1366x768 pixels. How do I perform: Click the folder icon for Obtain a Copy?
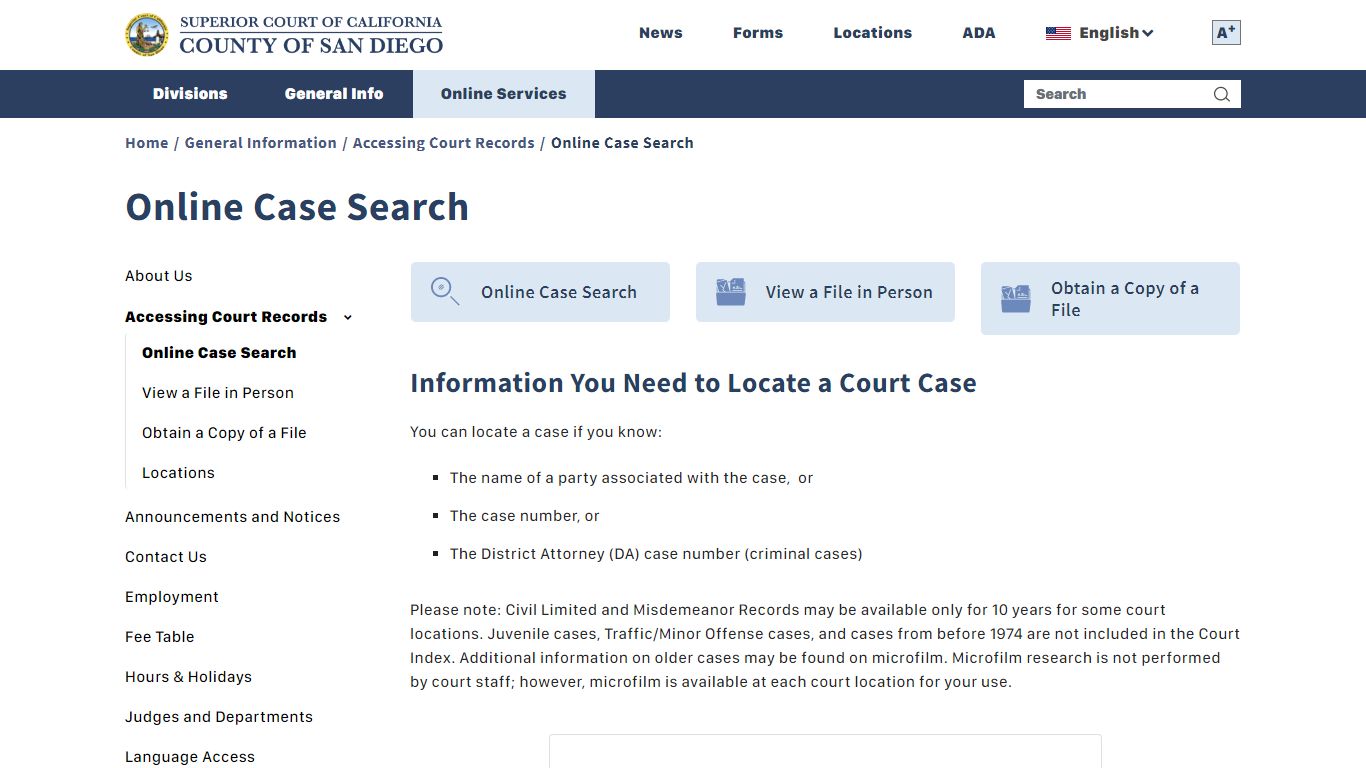click(x=1016, y=298)
